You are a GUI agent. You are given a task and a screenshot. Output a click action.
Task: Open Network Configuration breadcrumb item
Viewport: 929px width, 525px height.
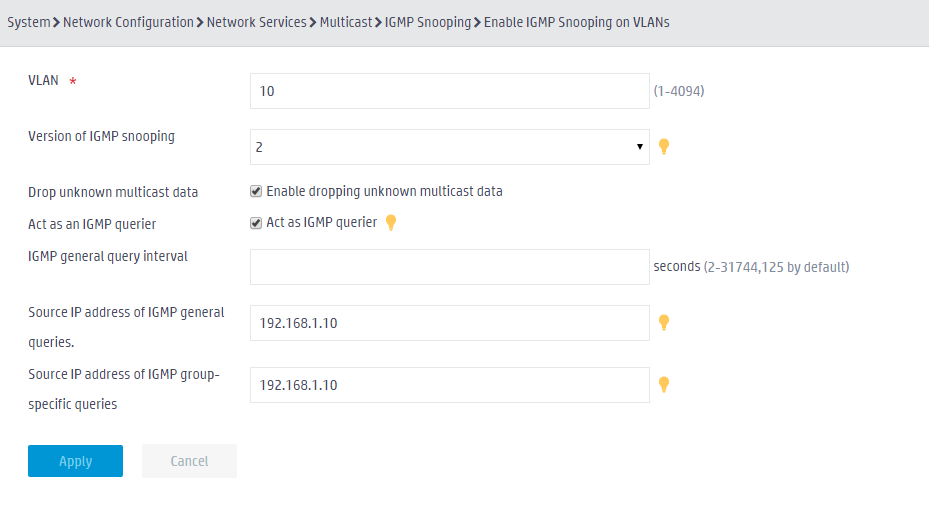pyautogui.click(x=129, y=23)
